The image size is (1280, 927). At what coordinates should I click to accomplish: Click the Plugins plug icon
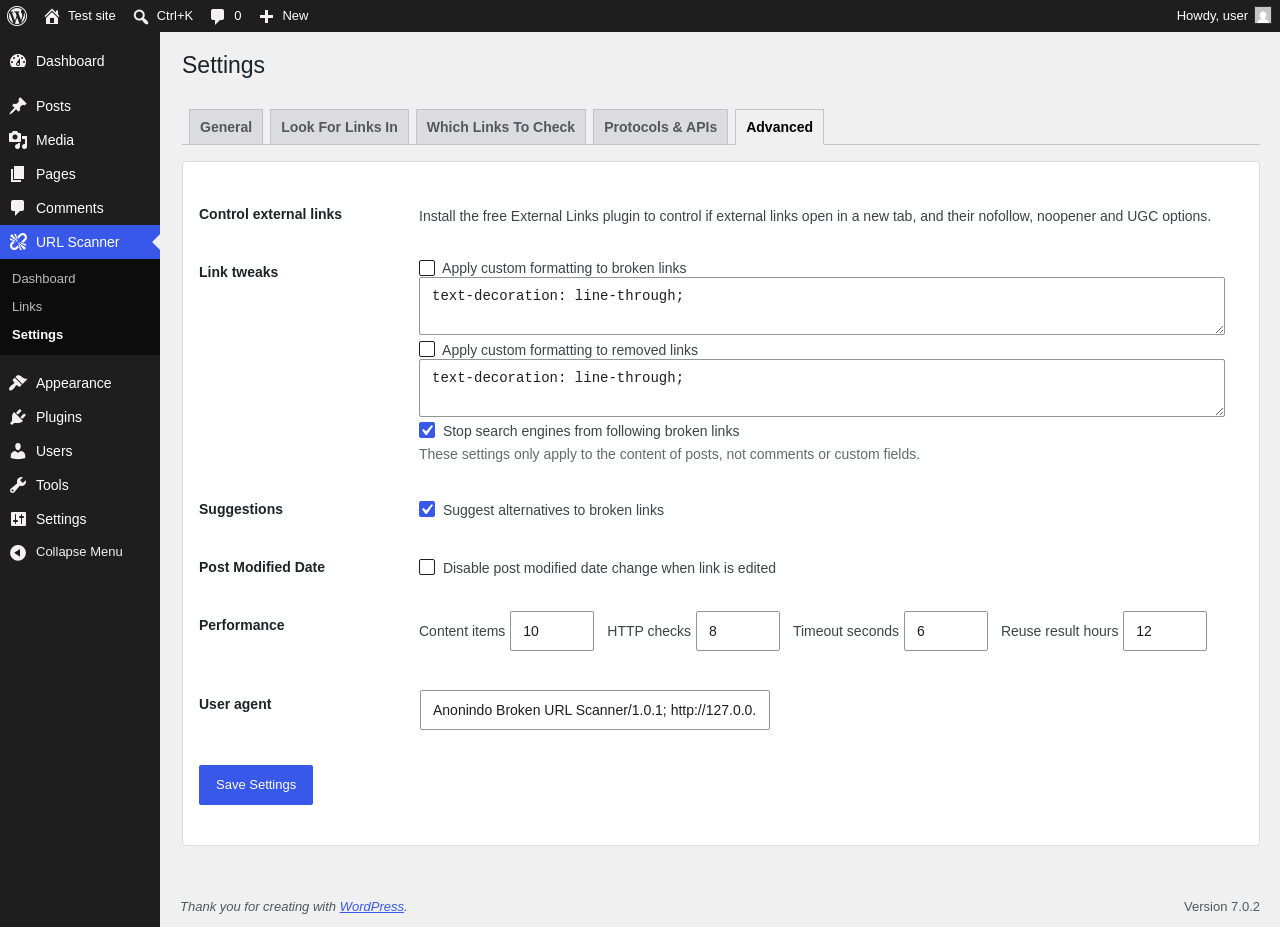point(18,417)
